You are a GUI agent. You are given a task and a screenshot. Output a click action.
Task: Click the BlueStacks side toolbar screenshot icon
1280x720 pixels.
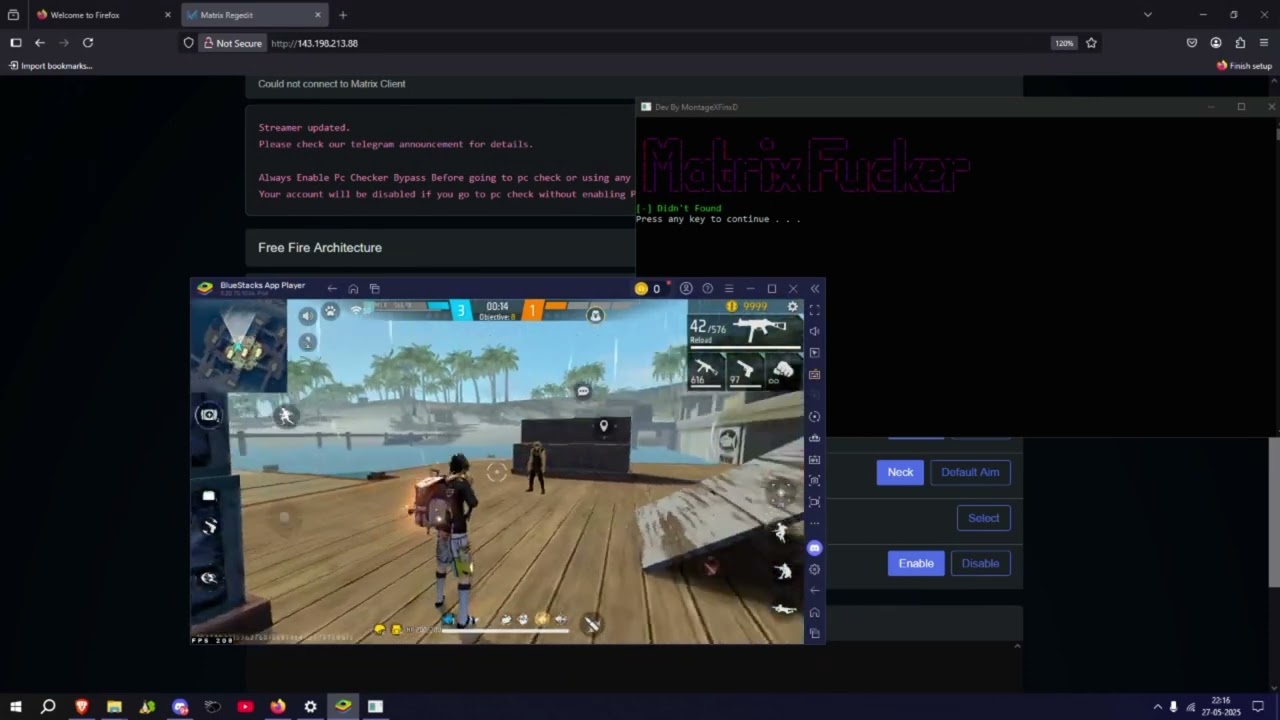(815, 481)
